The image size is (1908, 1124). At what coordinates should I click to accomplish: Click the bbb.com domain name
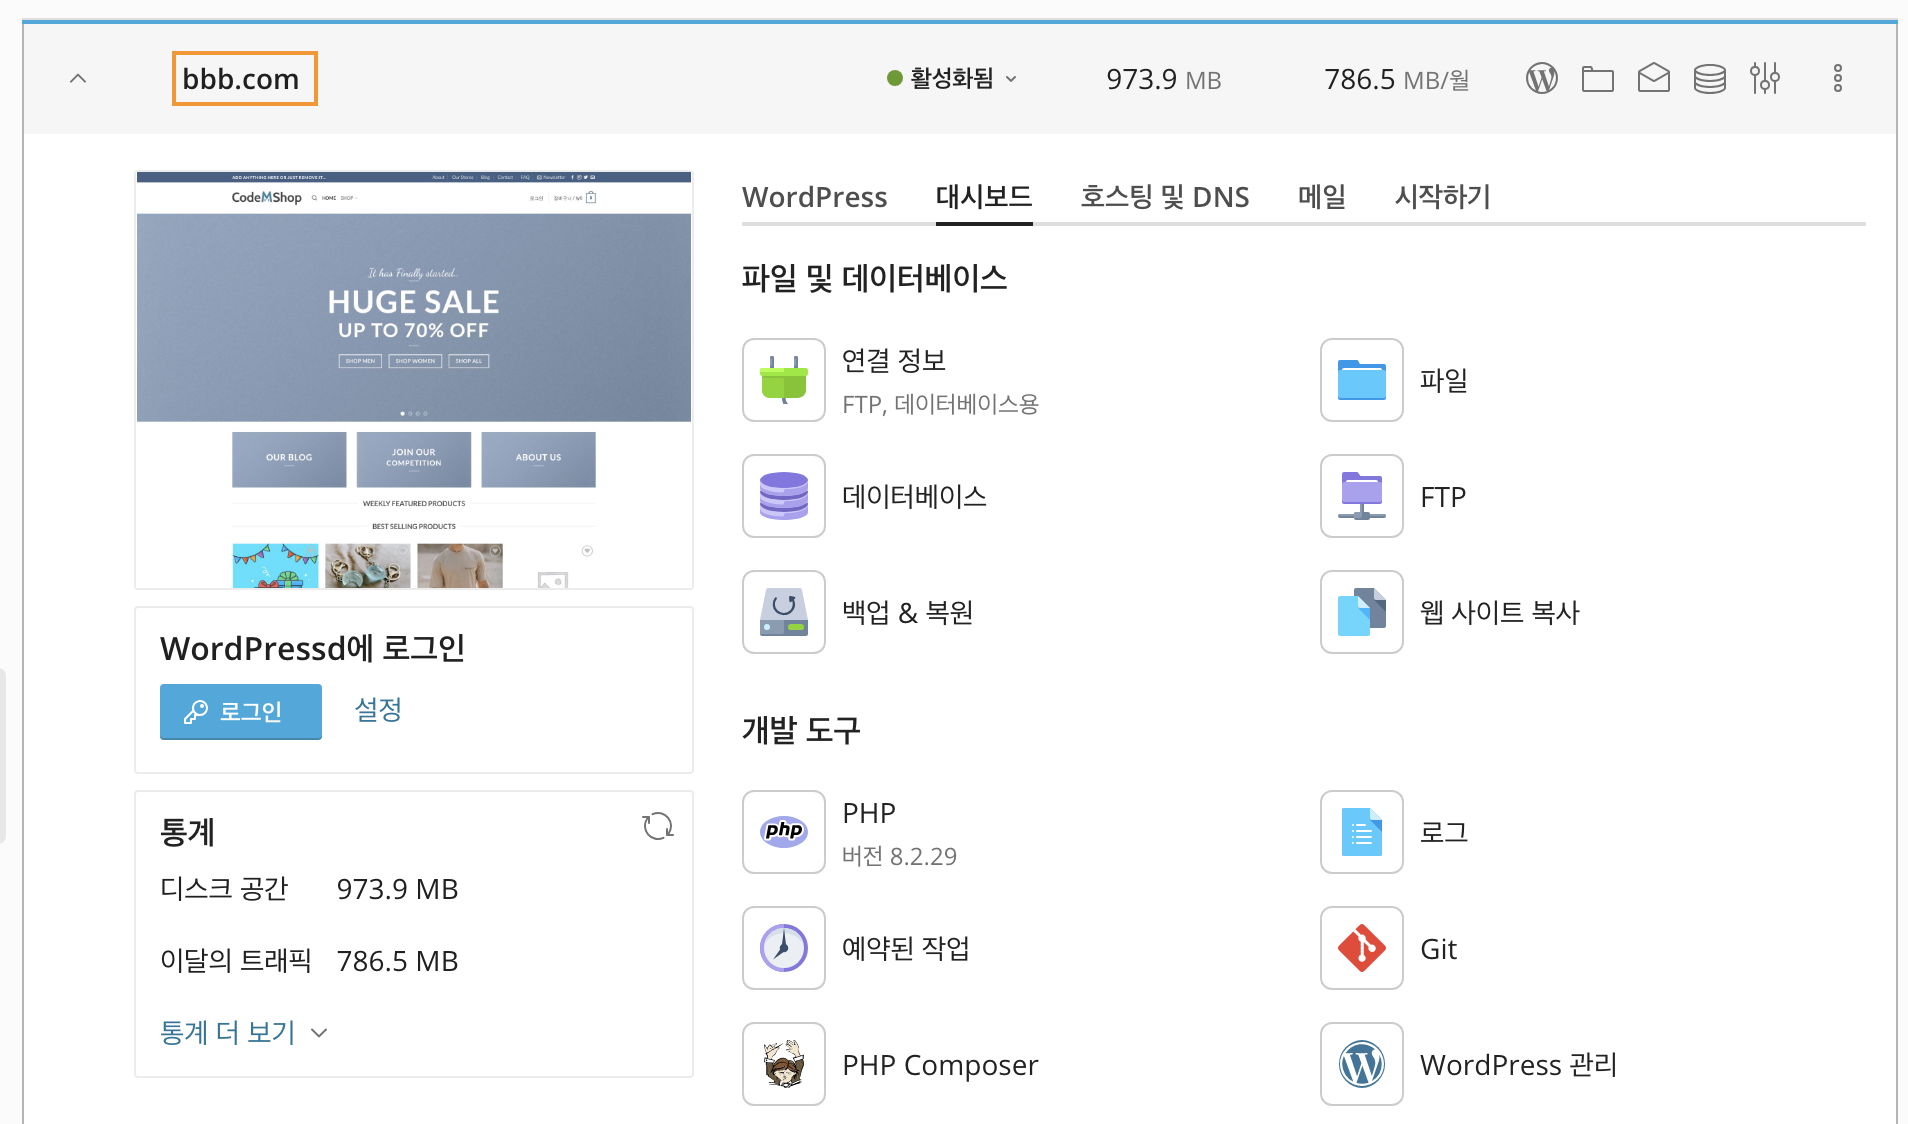click(241, 79)
